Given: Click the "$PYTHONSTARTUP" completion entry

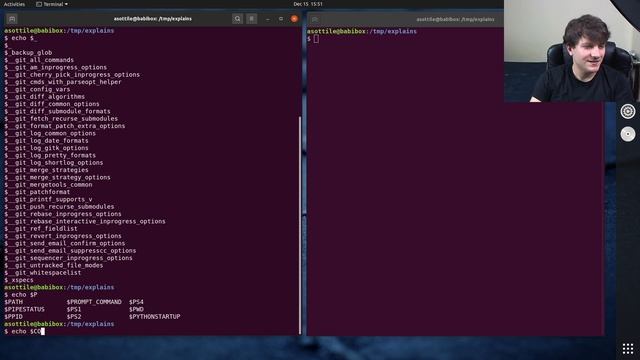Looking at the screenshot, I should [x=155, y=317].
